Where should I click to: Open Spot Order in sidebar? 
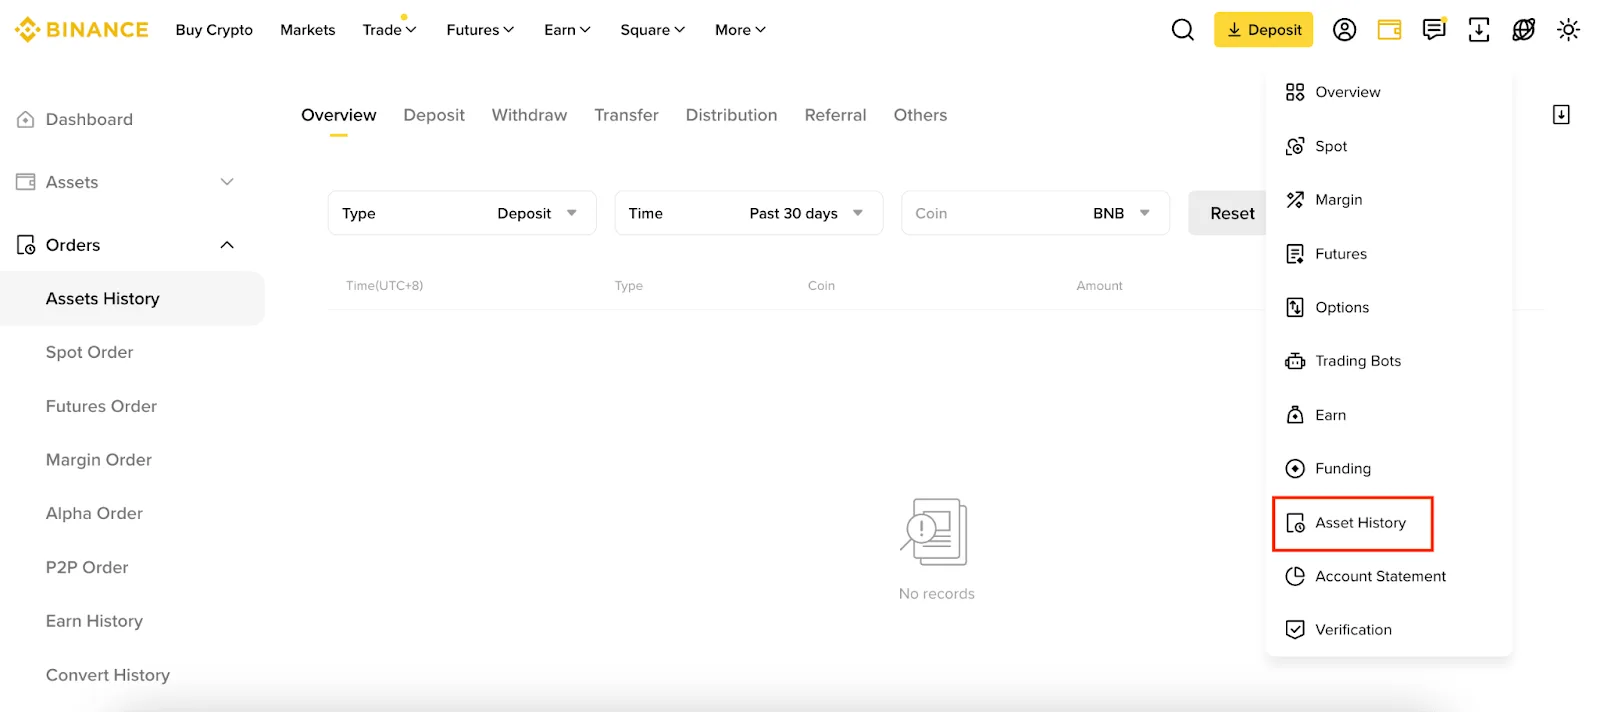click(x=89, y=352)
